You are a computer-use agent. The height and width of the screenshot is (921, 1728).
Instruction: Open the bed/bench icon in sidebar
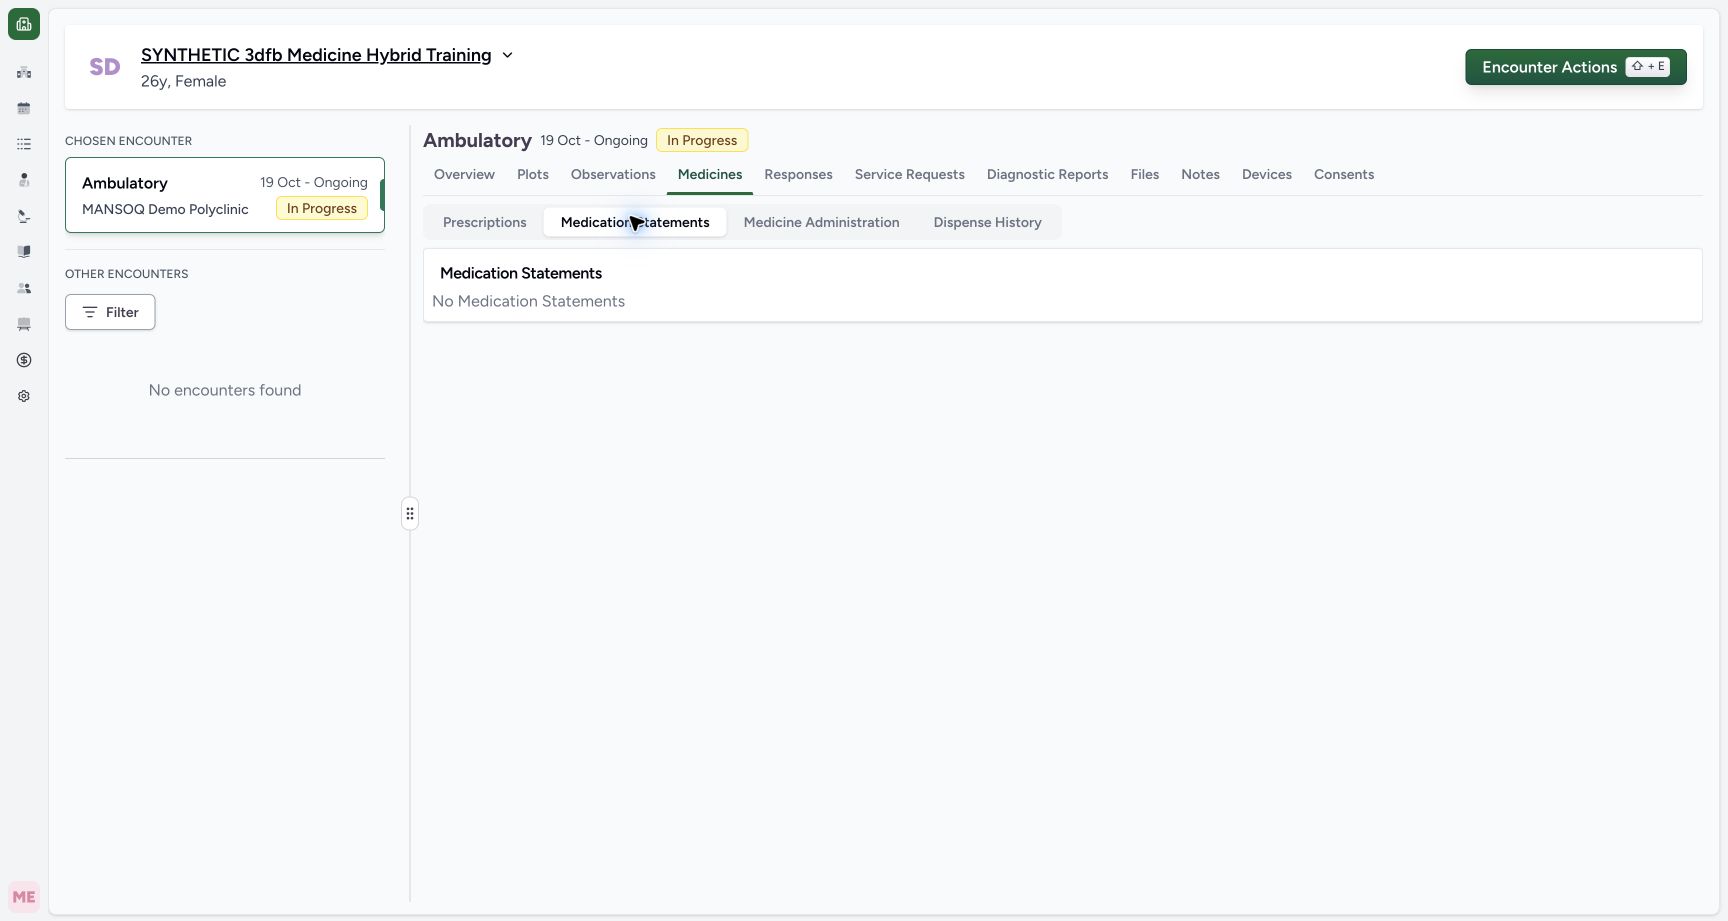tap(24, 324)
